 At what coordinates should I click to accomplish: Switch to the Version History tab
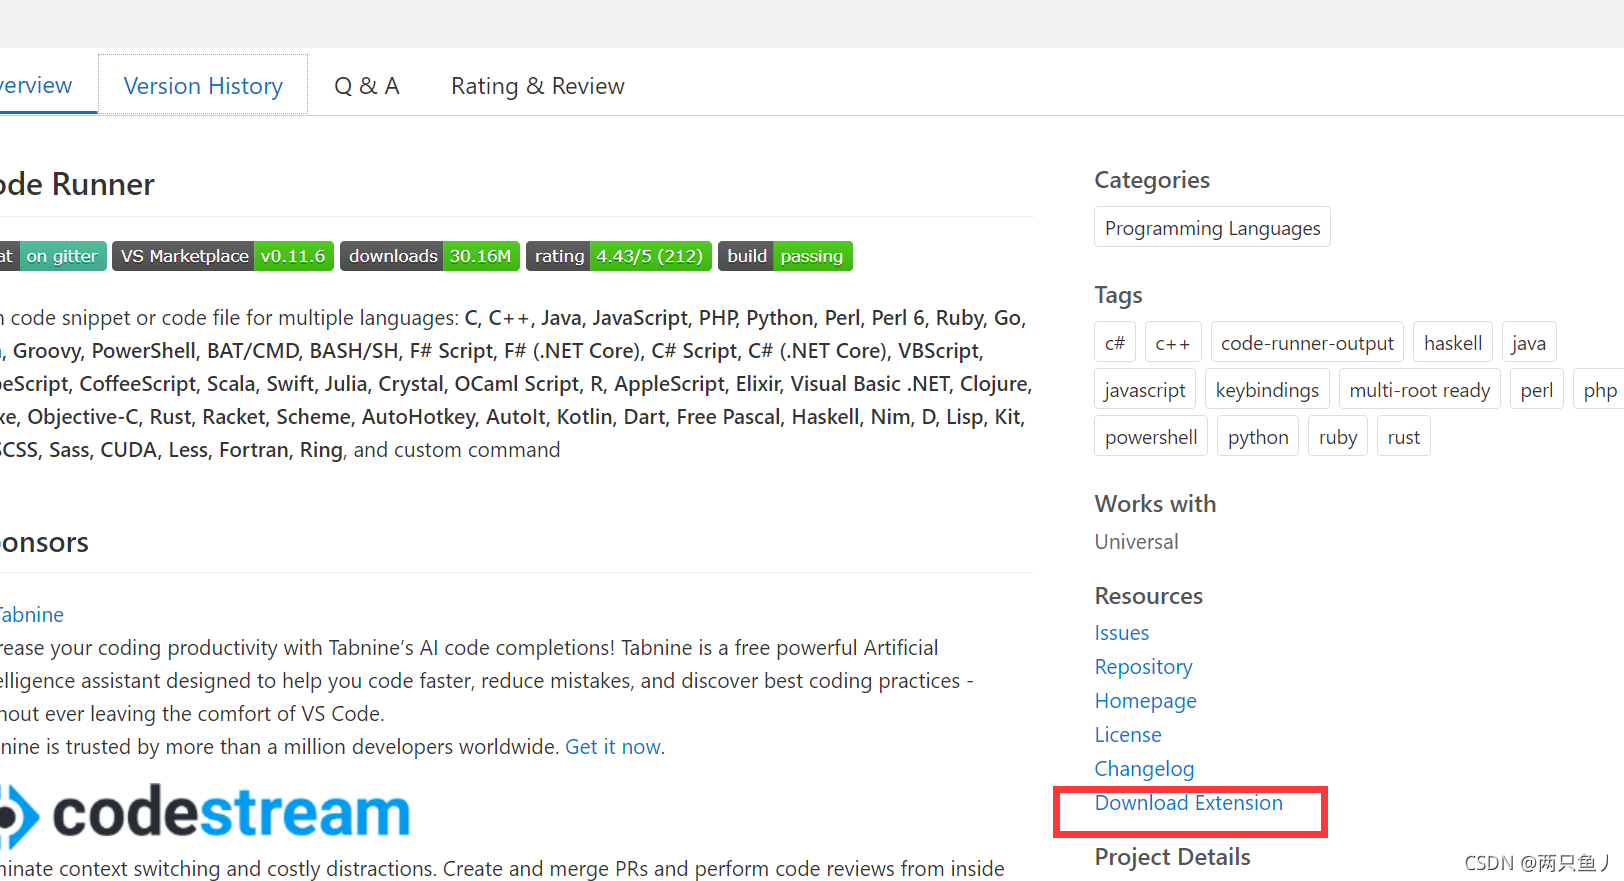point(203,85)
